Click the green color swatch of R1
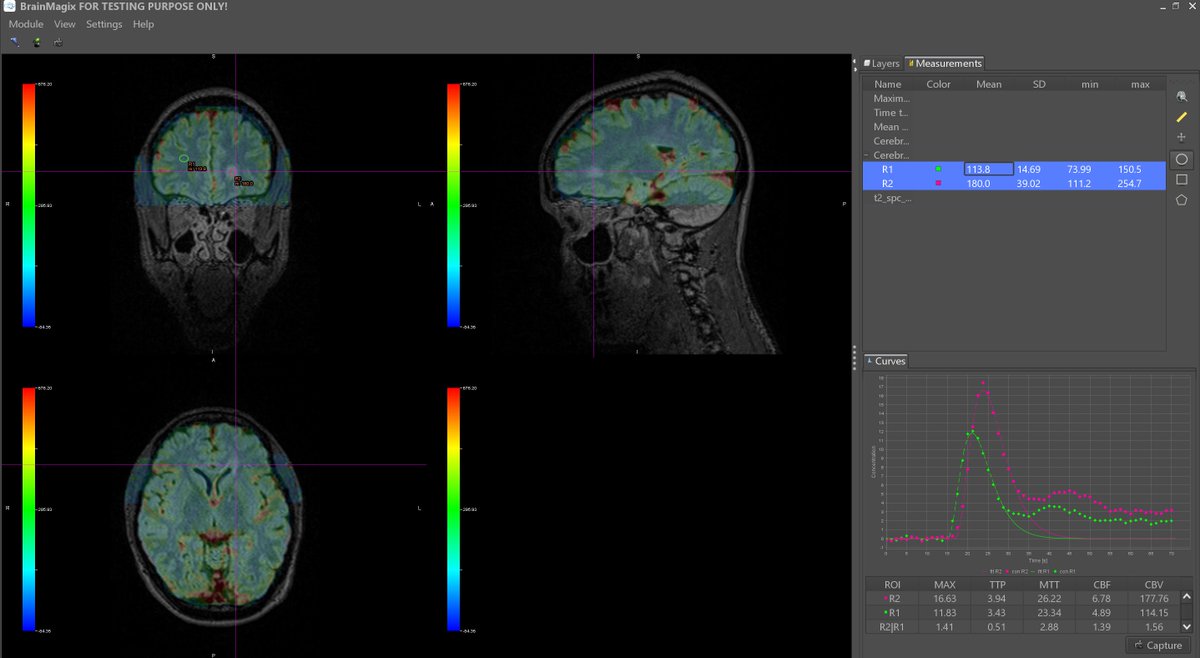 click(938, 170)
